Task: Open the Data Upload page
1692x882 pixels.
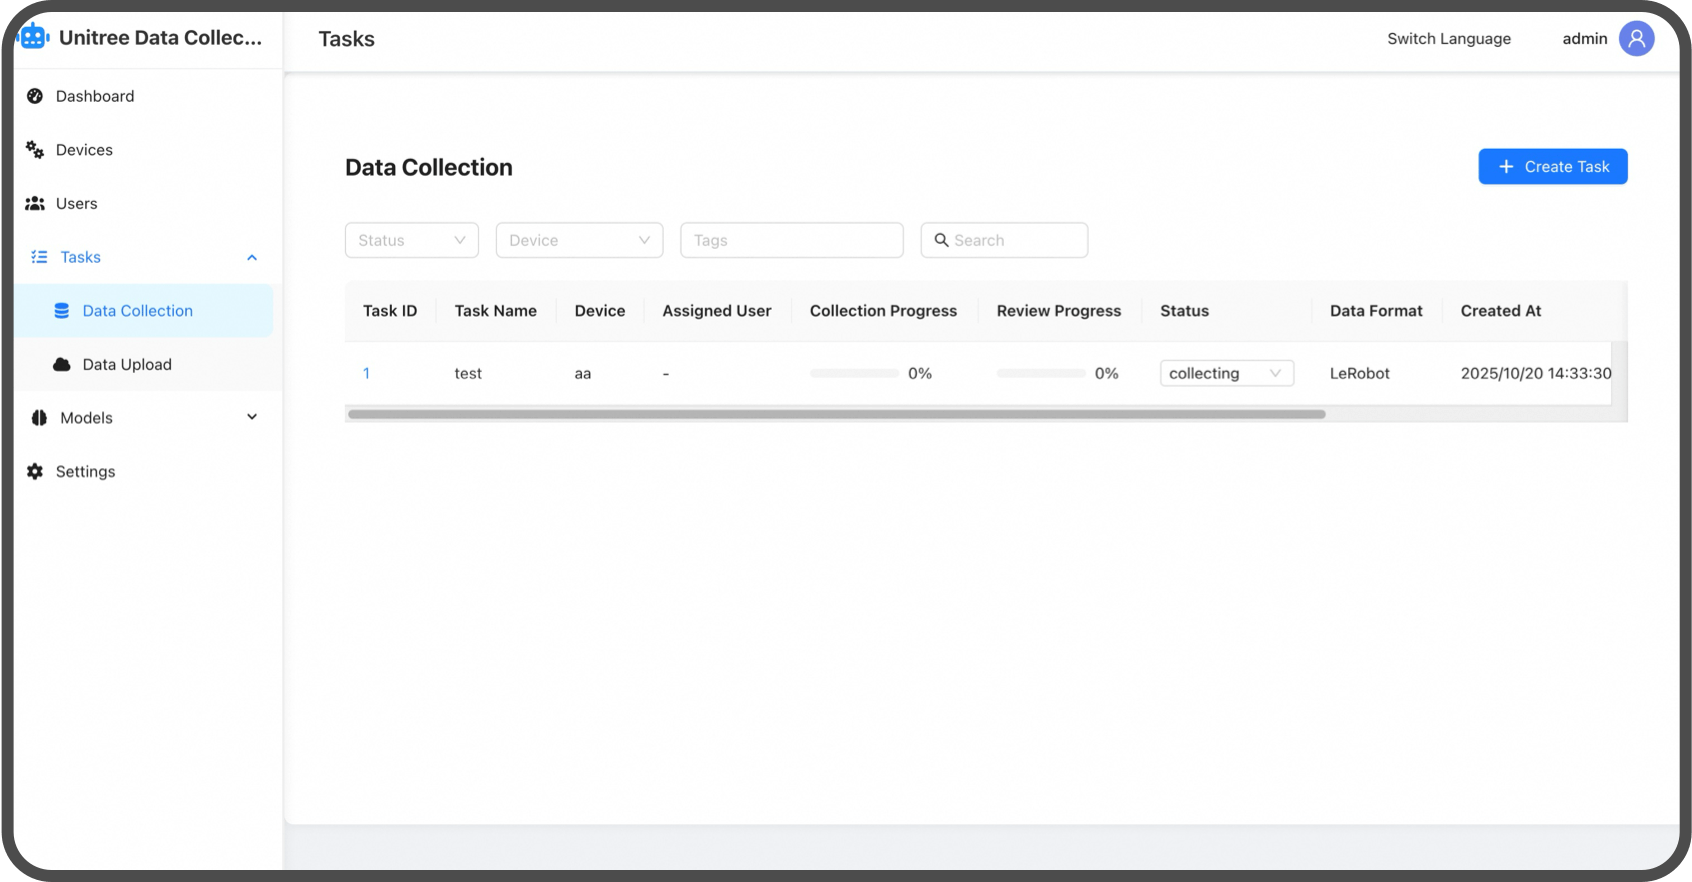Action: (127, 365)
